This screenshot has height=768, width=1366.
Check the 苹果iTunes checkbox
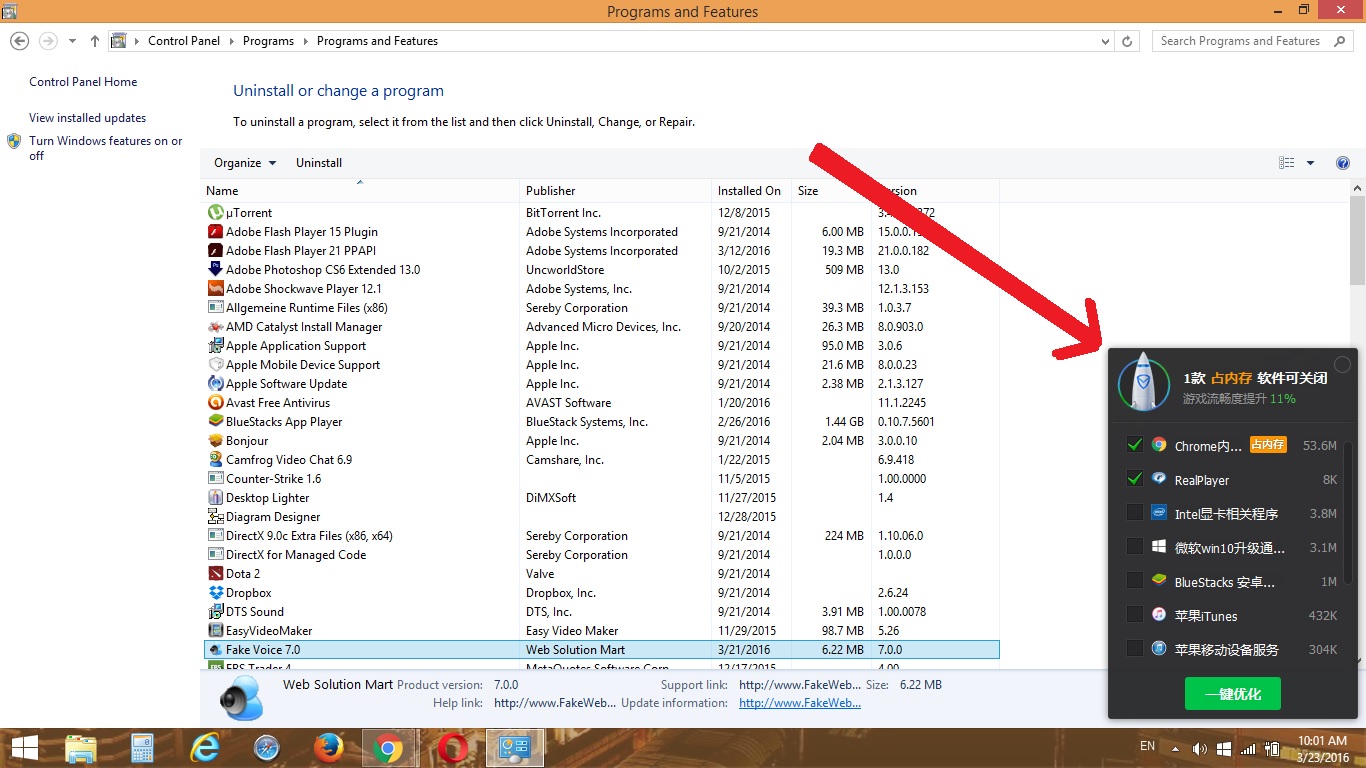tap(1135, 615)
